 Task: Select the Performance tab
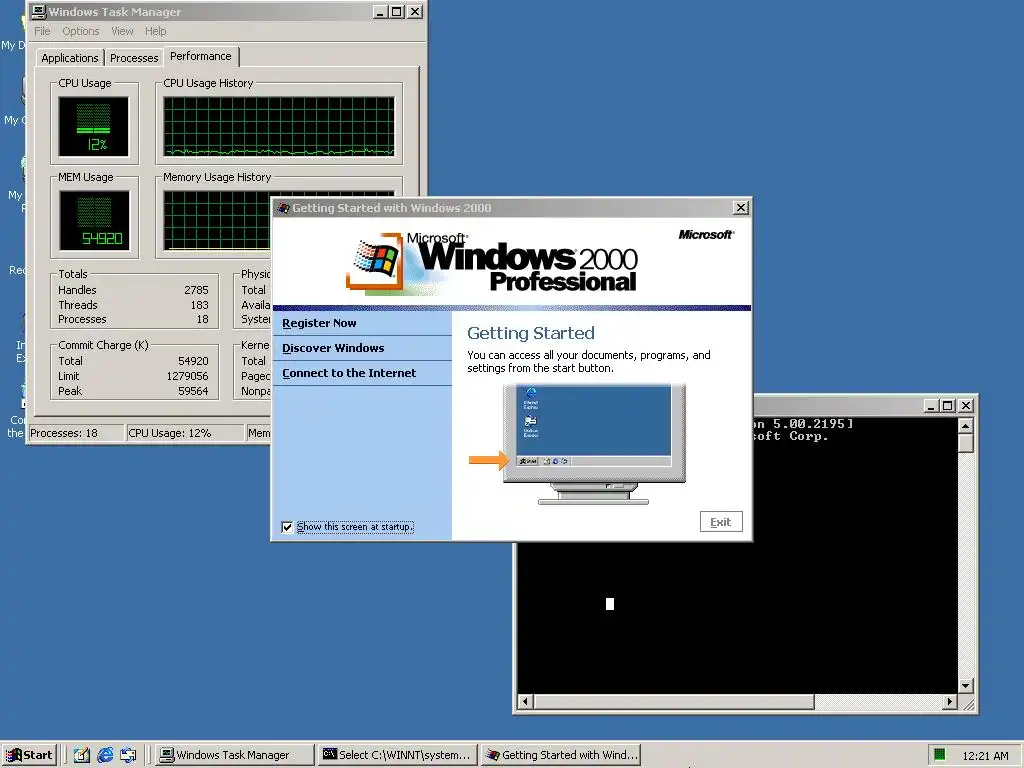pyautogui.click(x=200, y=56)
